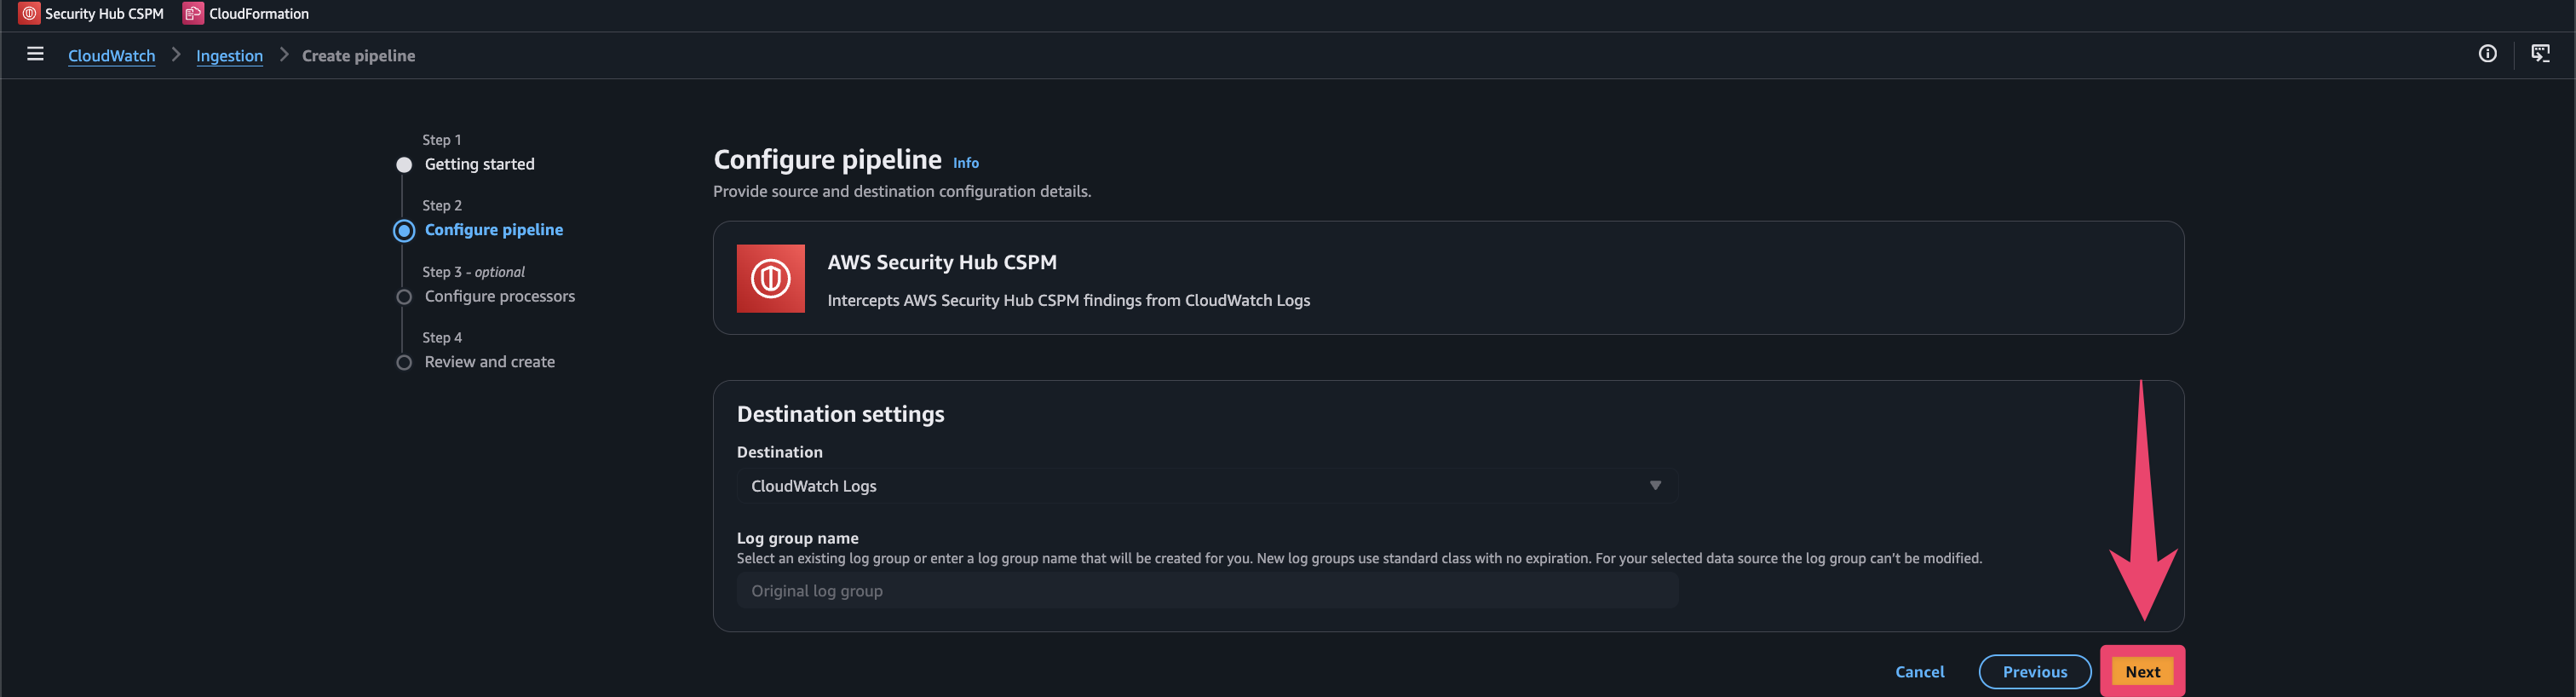Open the CloudShell icon in header

(x=2539, y=54)
